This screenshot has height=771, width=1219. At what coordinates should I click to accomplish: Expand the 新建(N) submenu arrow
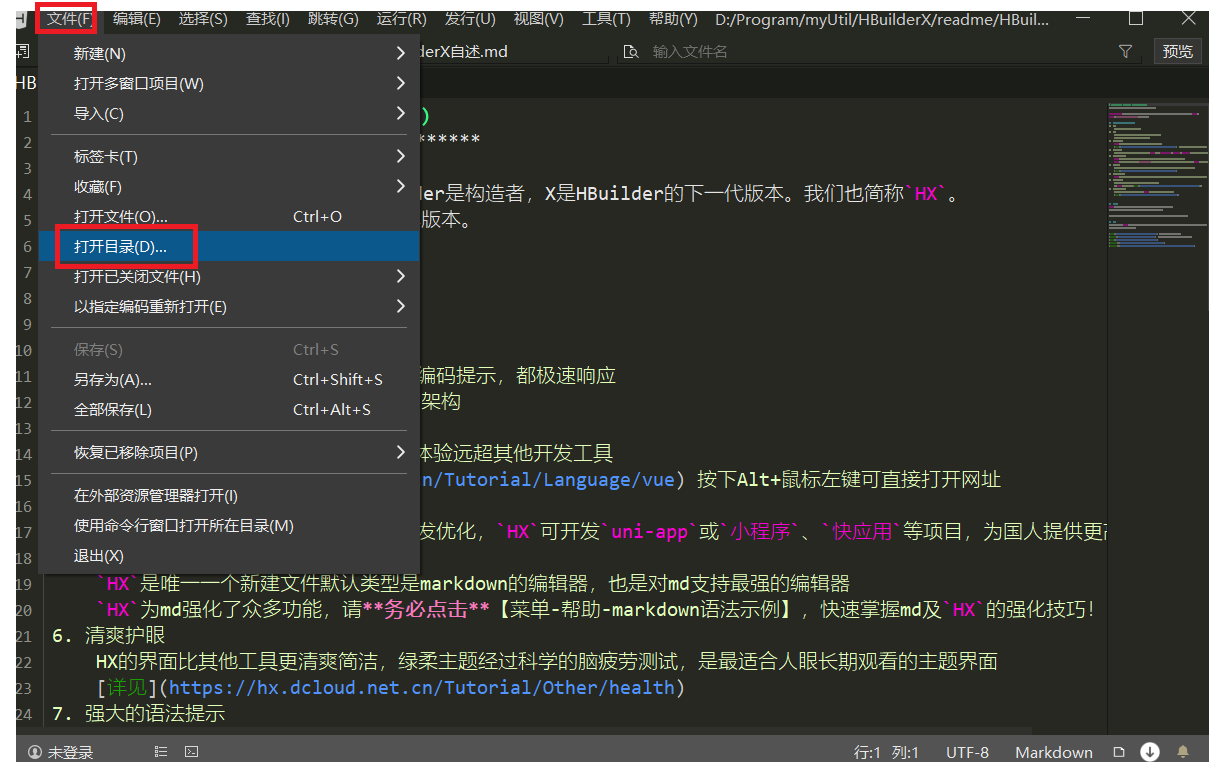click(400, 53)
